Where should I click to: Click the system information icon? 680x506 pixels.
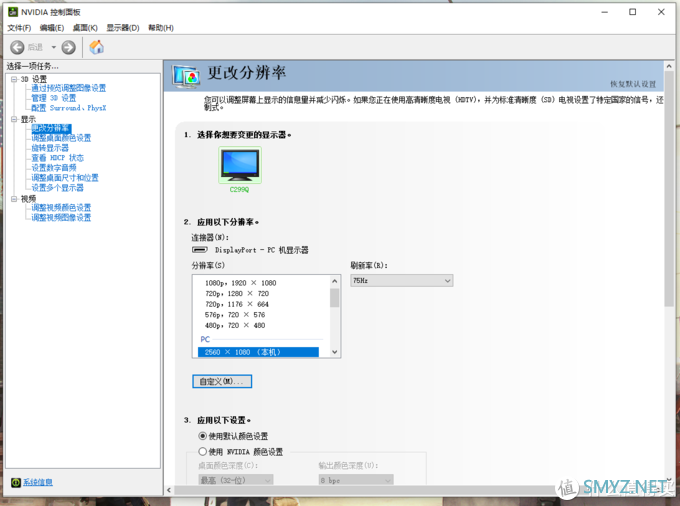point(16,482)
